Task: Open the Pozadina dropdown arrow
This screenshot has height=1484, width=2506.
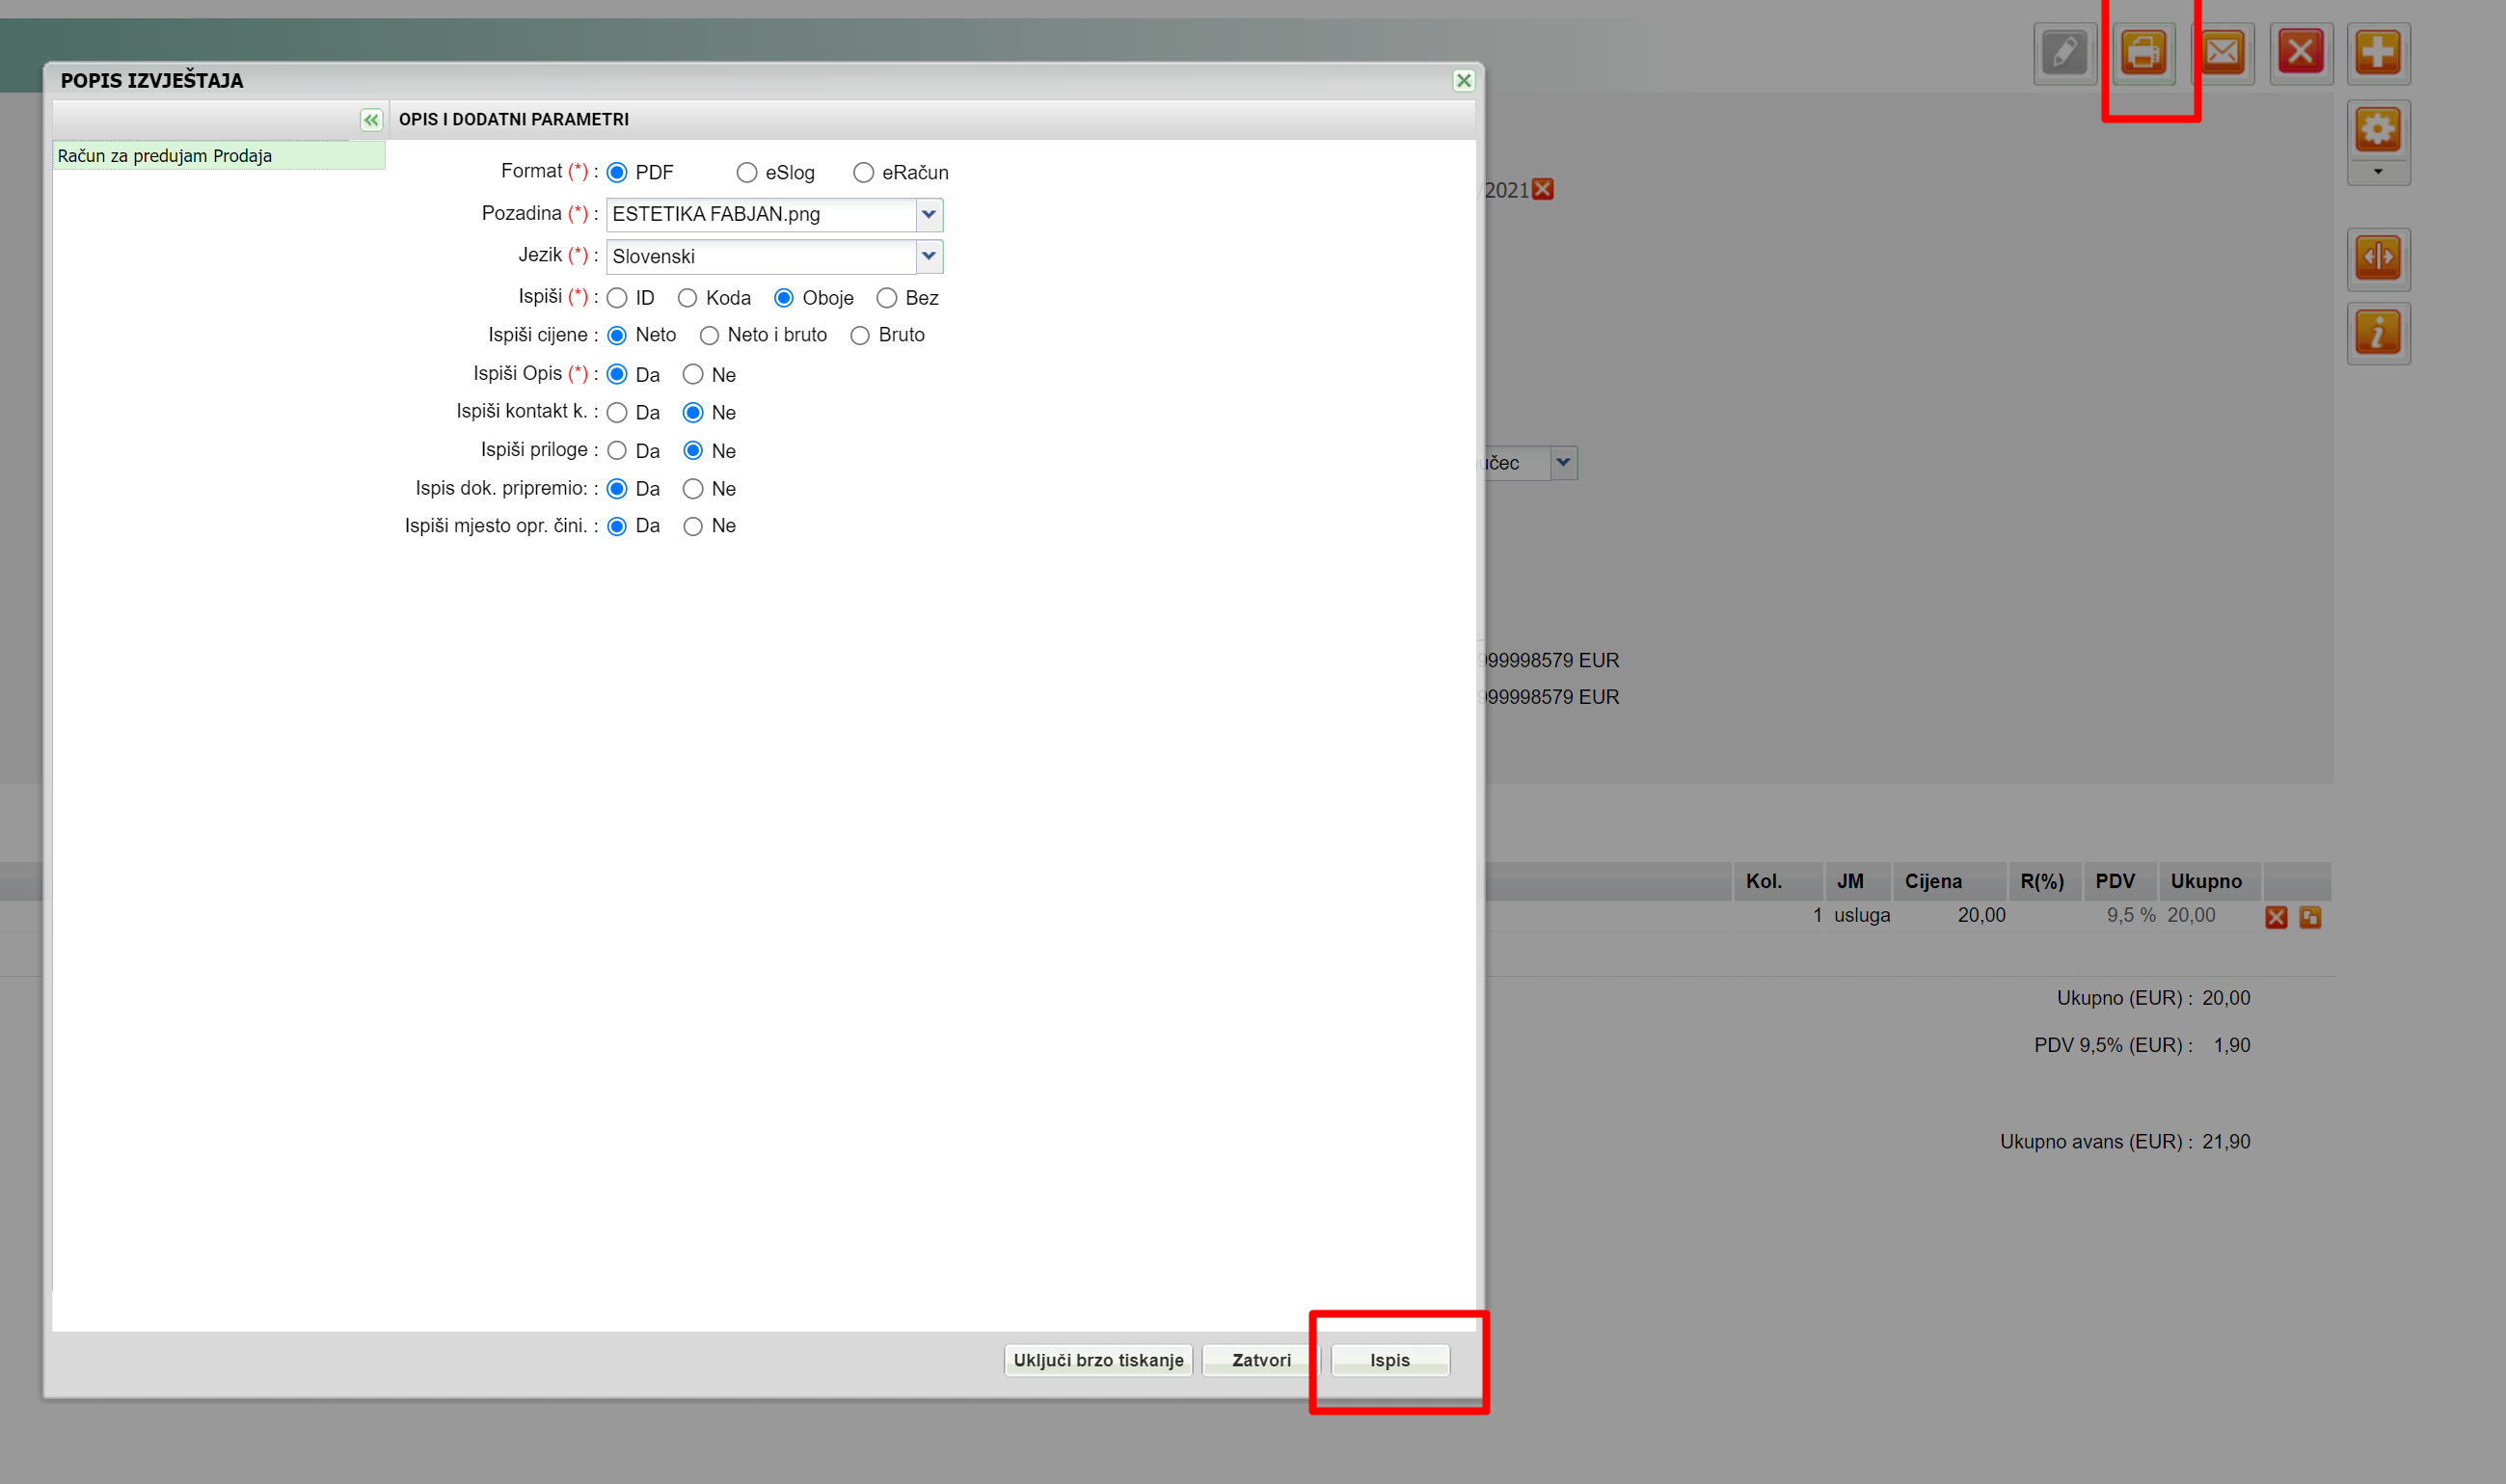Action: 929,214
